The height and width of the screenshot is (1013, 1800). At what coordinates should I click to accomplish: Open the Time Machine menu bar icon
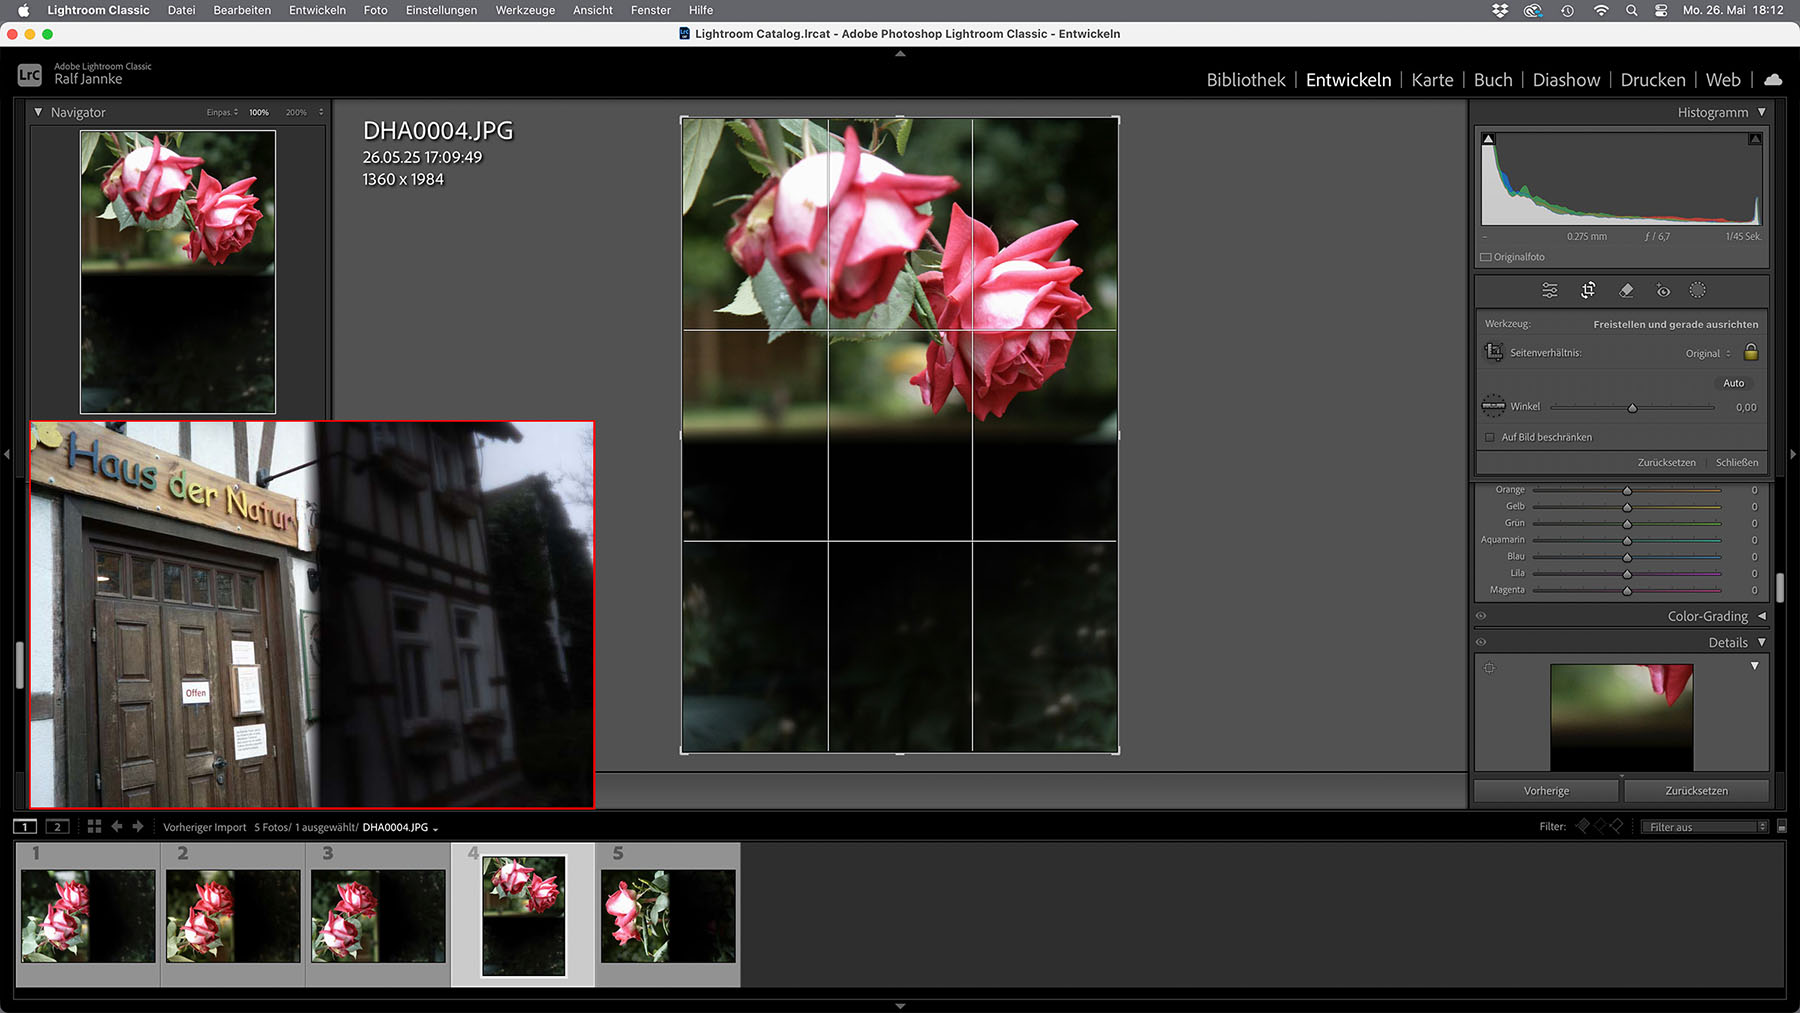[x=1567, y=10]
